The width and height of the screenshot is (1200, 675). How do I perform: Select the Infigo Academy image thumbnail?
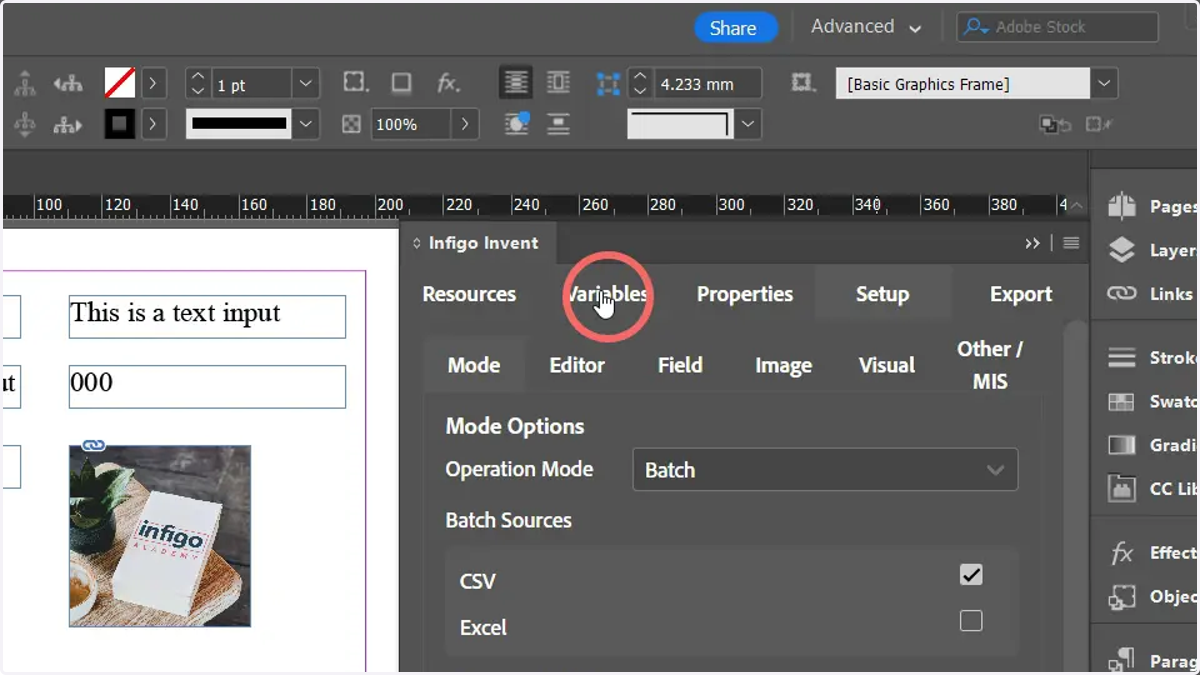pos(160,536)
